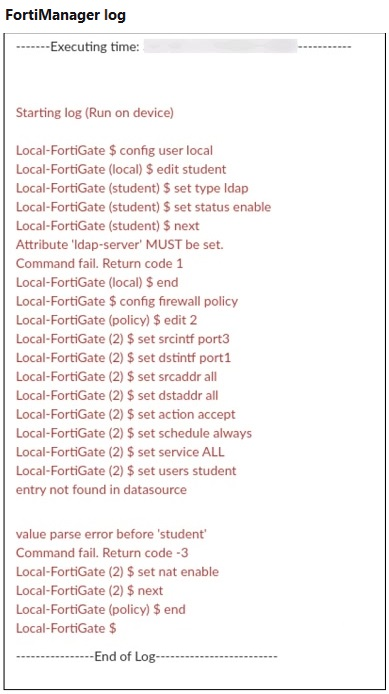Select the set users student line
Image resolution: width=389 pixels, height=694 pixels.
[126, 470]
